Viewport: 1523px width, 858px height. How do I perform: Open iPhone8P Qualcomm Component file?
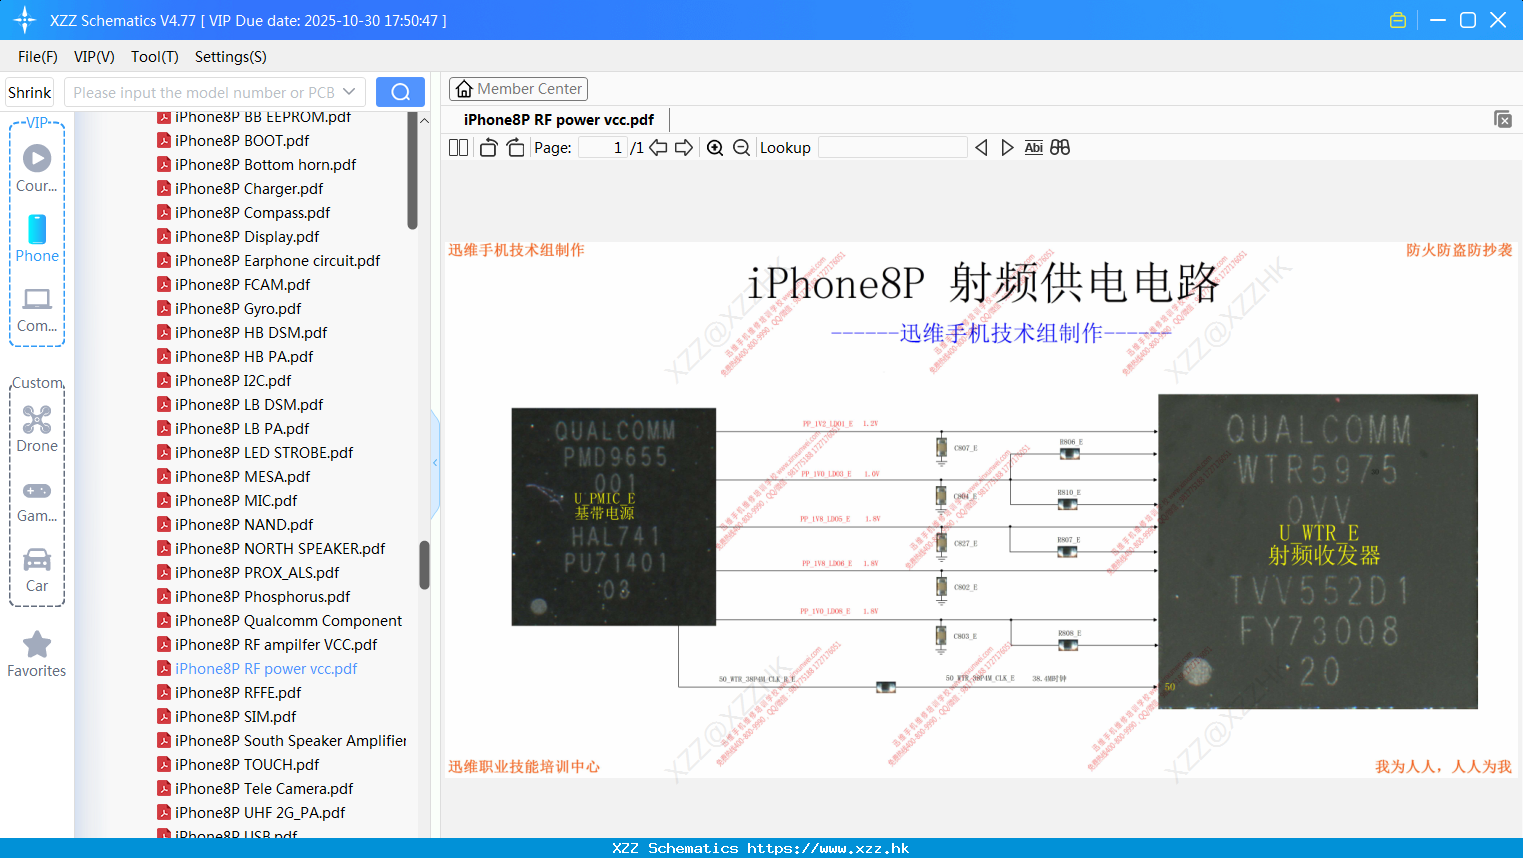click(x=288, y=621)
